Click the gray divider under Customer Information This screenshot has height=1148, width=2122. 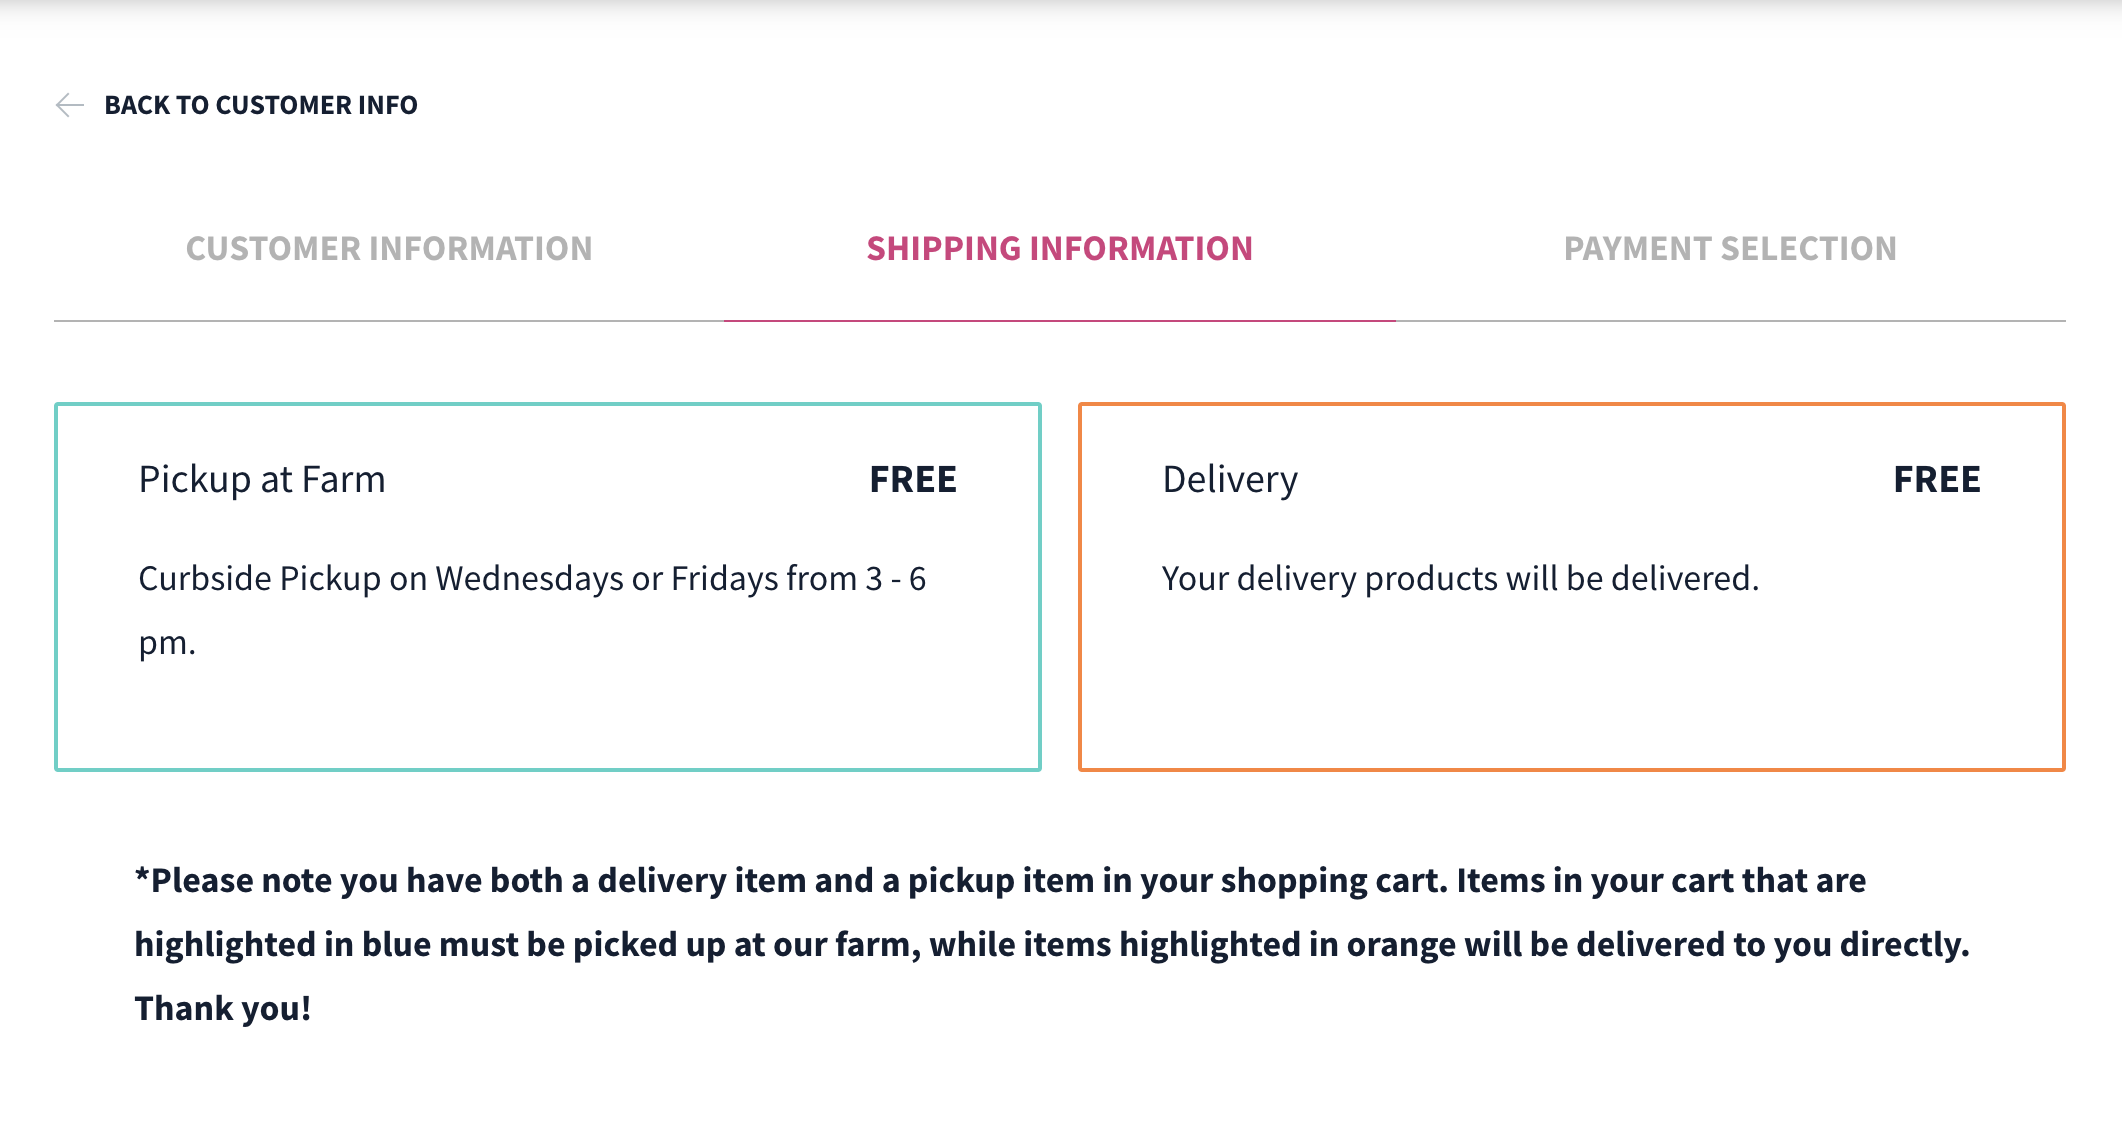(x=389, y=321)
